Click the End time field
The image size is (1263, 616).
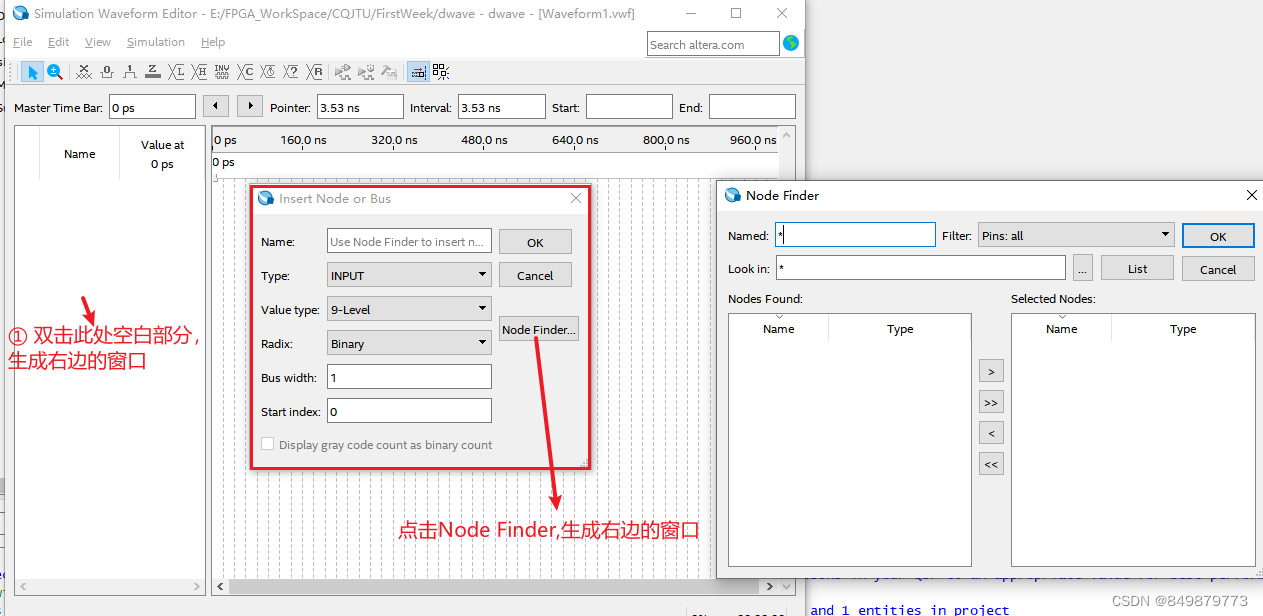(x=752, y=107)
